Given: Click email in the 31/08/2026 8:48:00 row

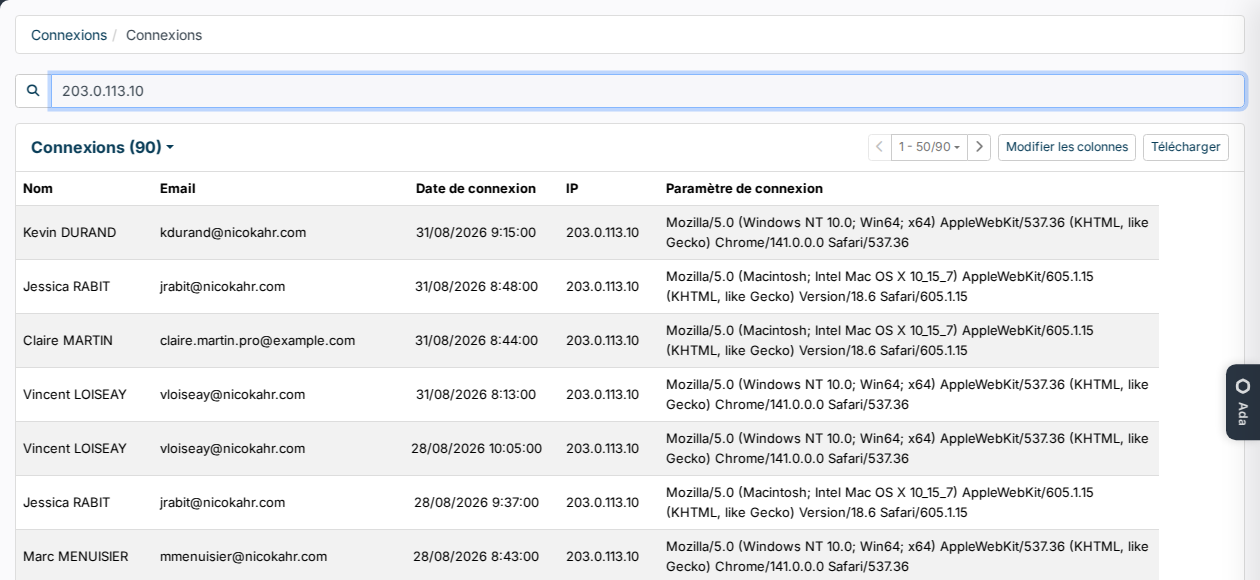Looking at the screenshot, I should tap(223, 286).
